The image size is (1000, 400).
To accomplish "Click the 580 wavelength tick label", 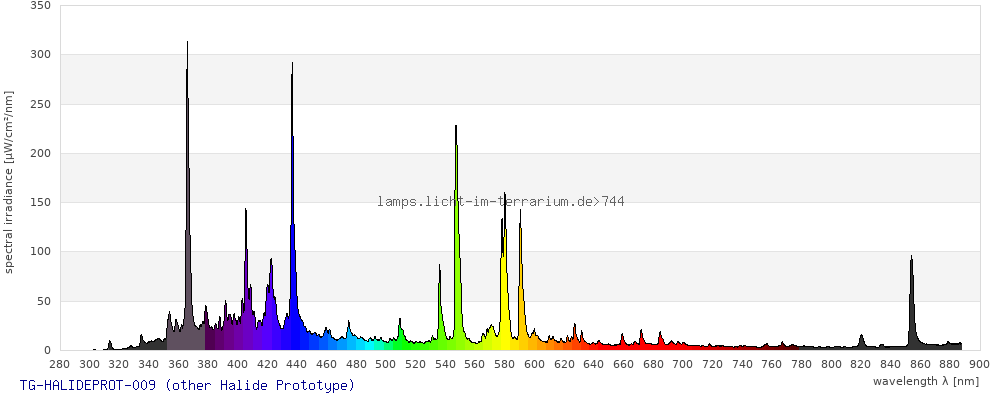I will click(x=505, y=364).
